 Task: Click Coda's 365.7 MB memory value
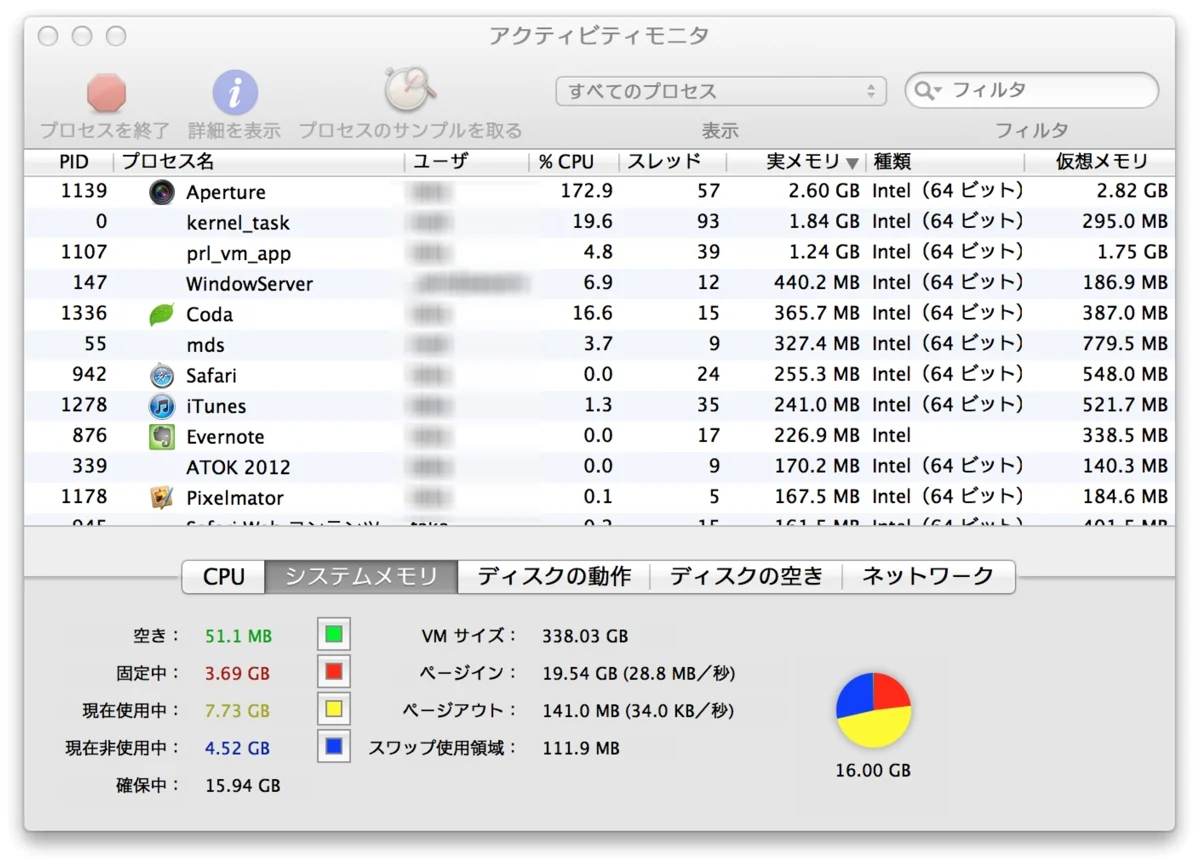click(x=816, y=313)
